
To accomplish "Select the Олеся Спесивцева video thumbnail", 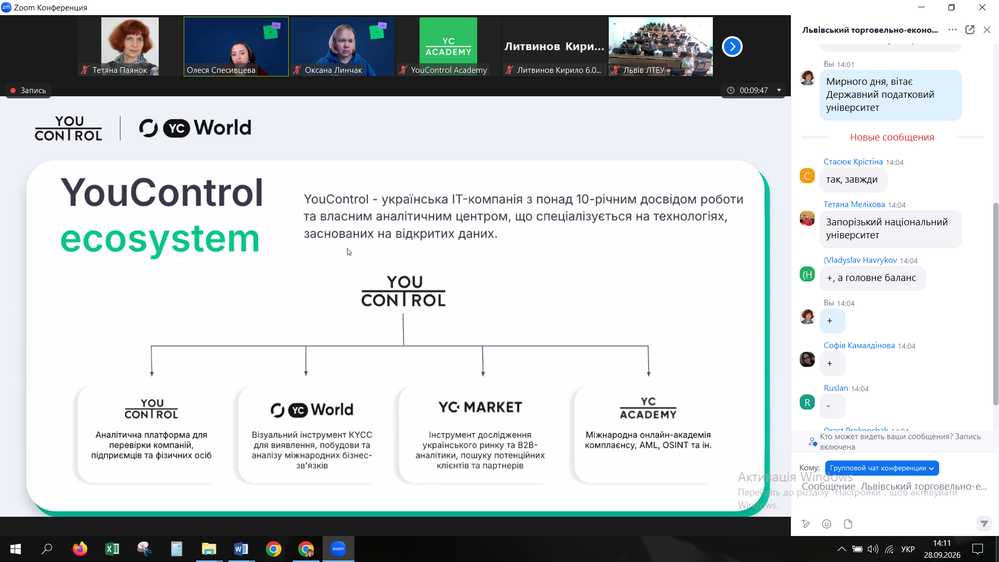I will (x=236, y=47).
